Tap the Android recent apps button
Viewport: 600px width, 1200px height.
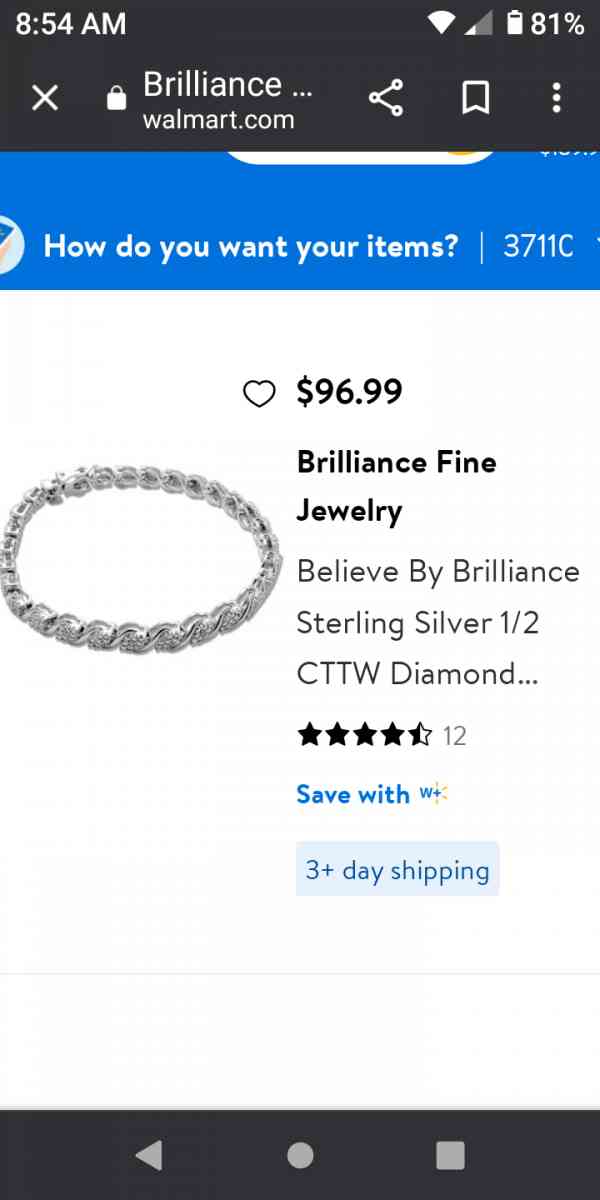pos(449,1155)
